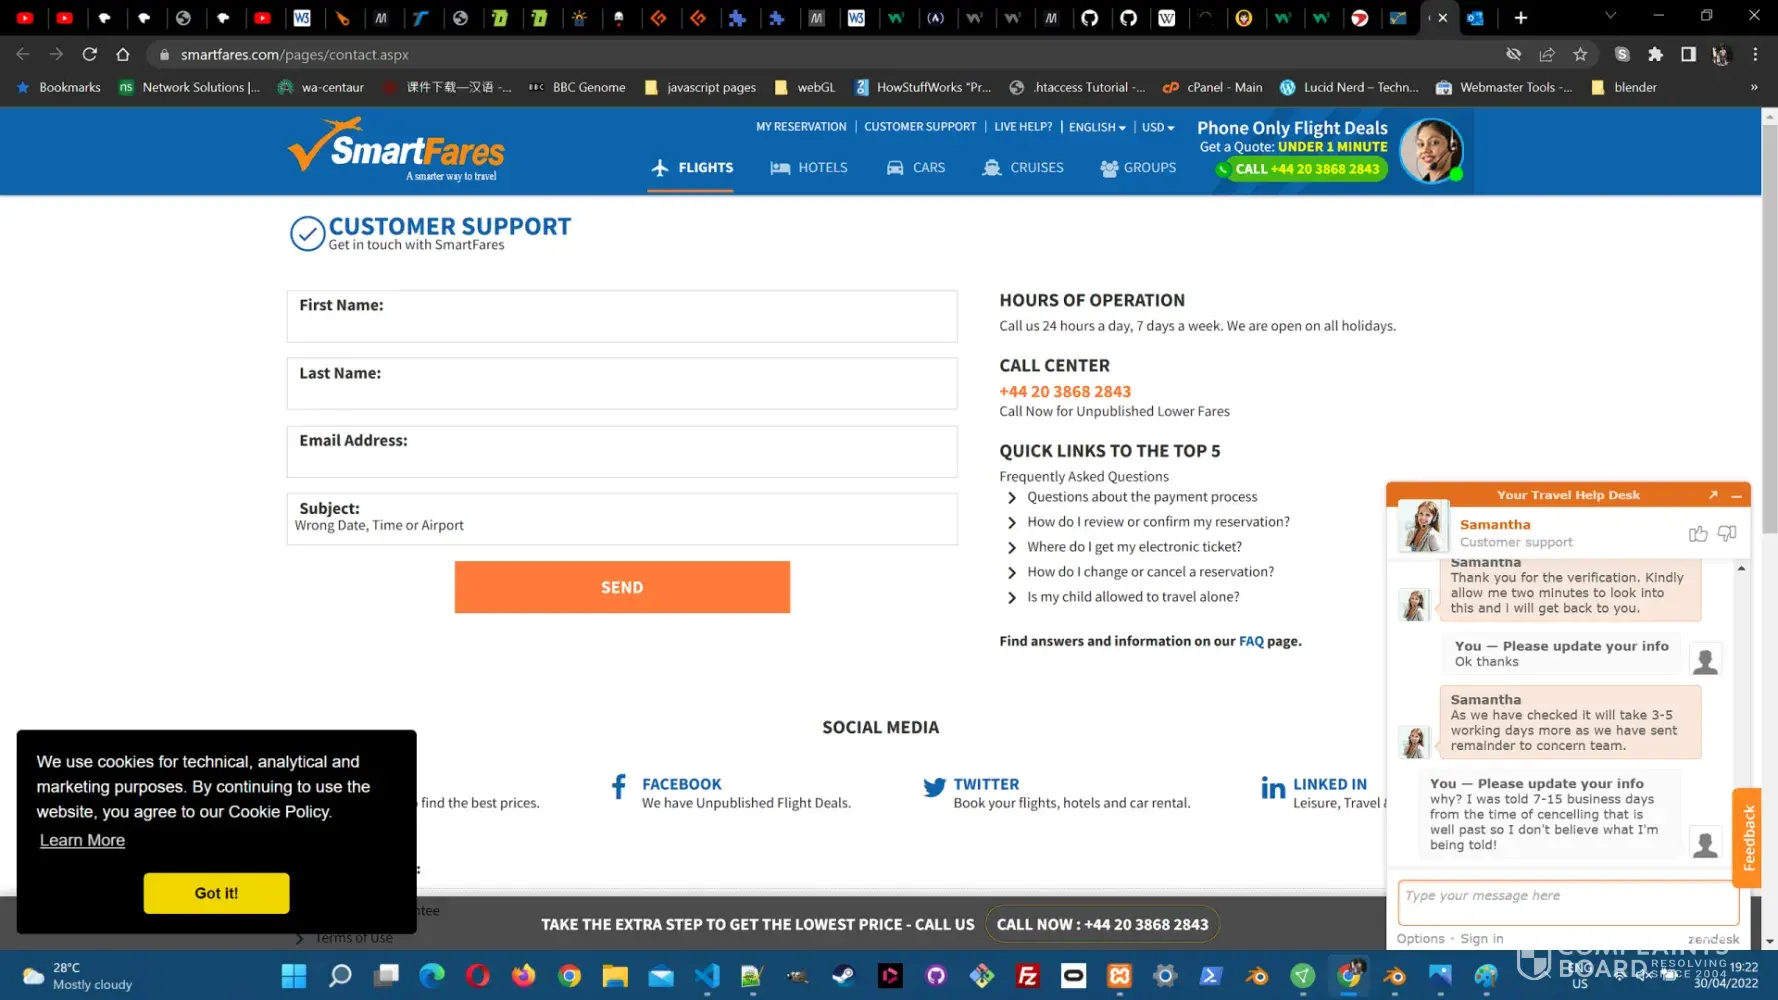Open the Learn More cookie policy link
1778x1000 pixels.
tap(82, 840)
